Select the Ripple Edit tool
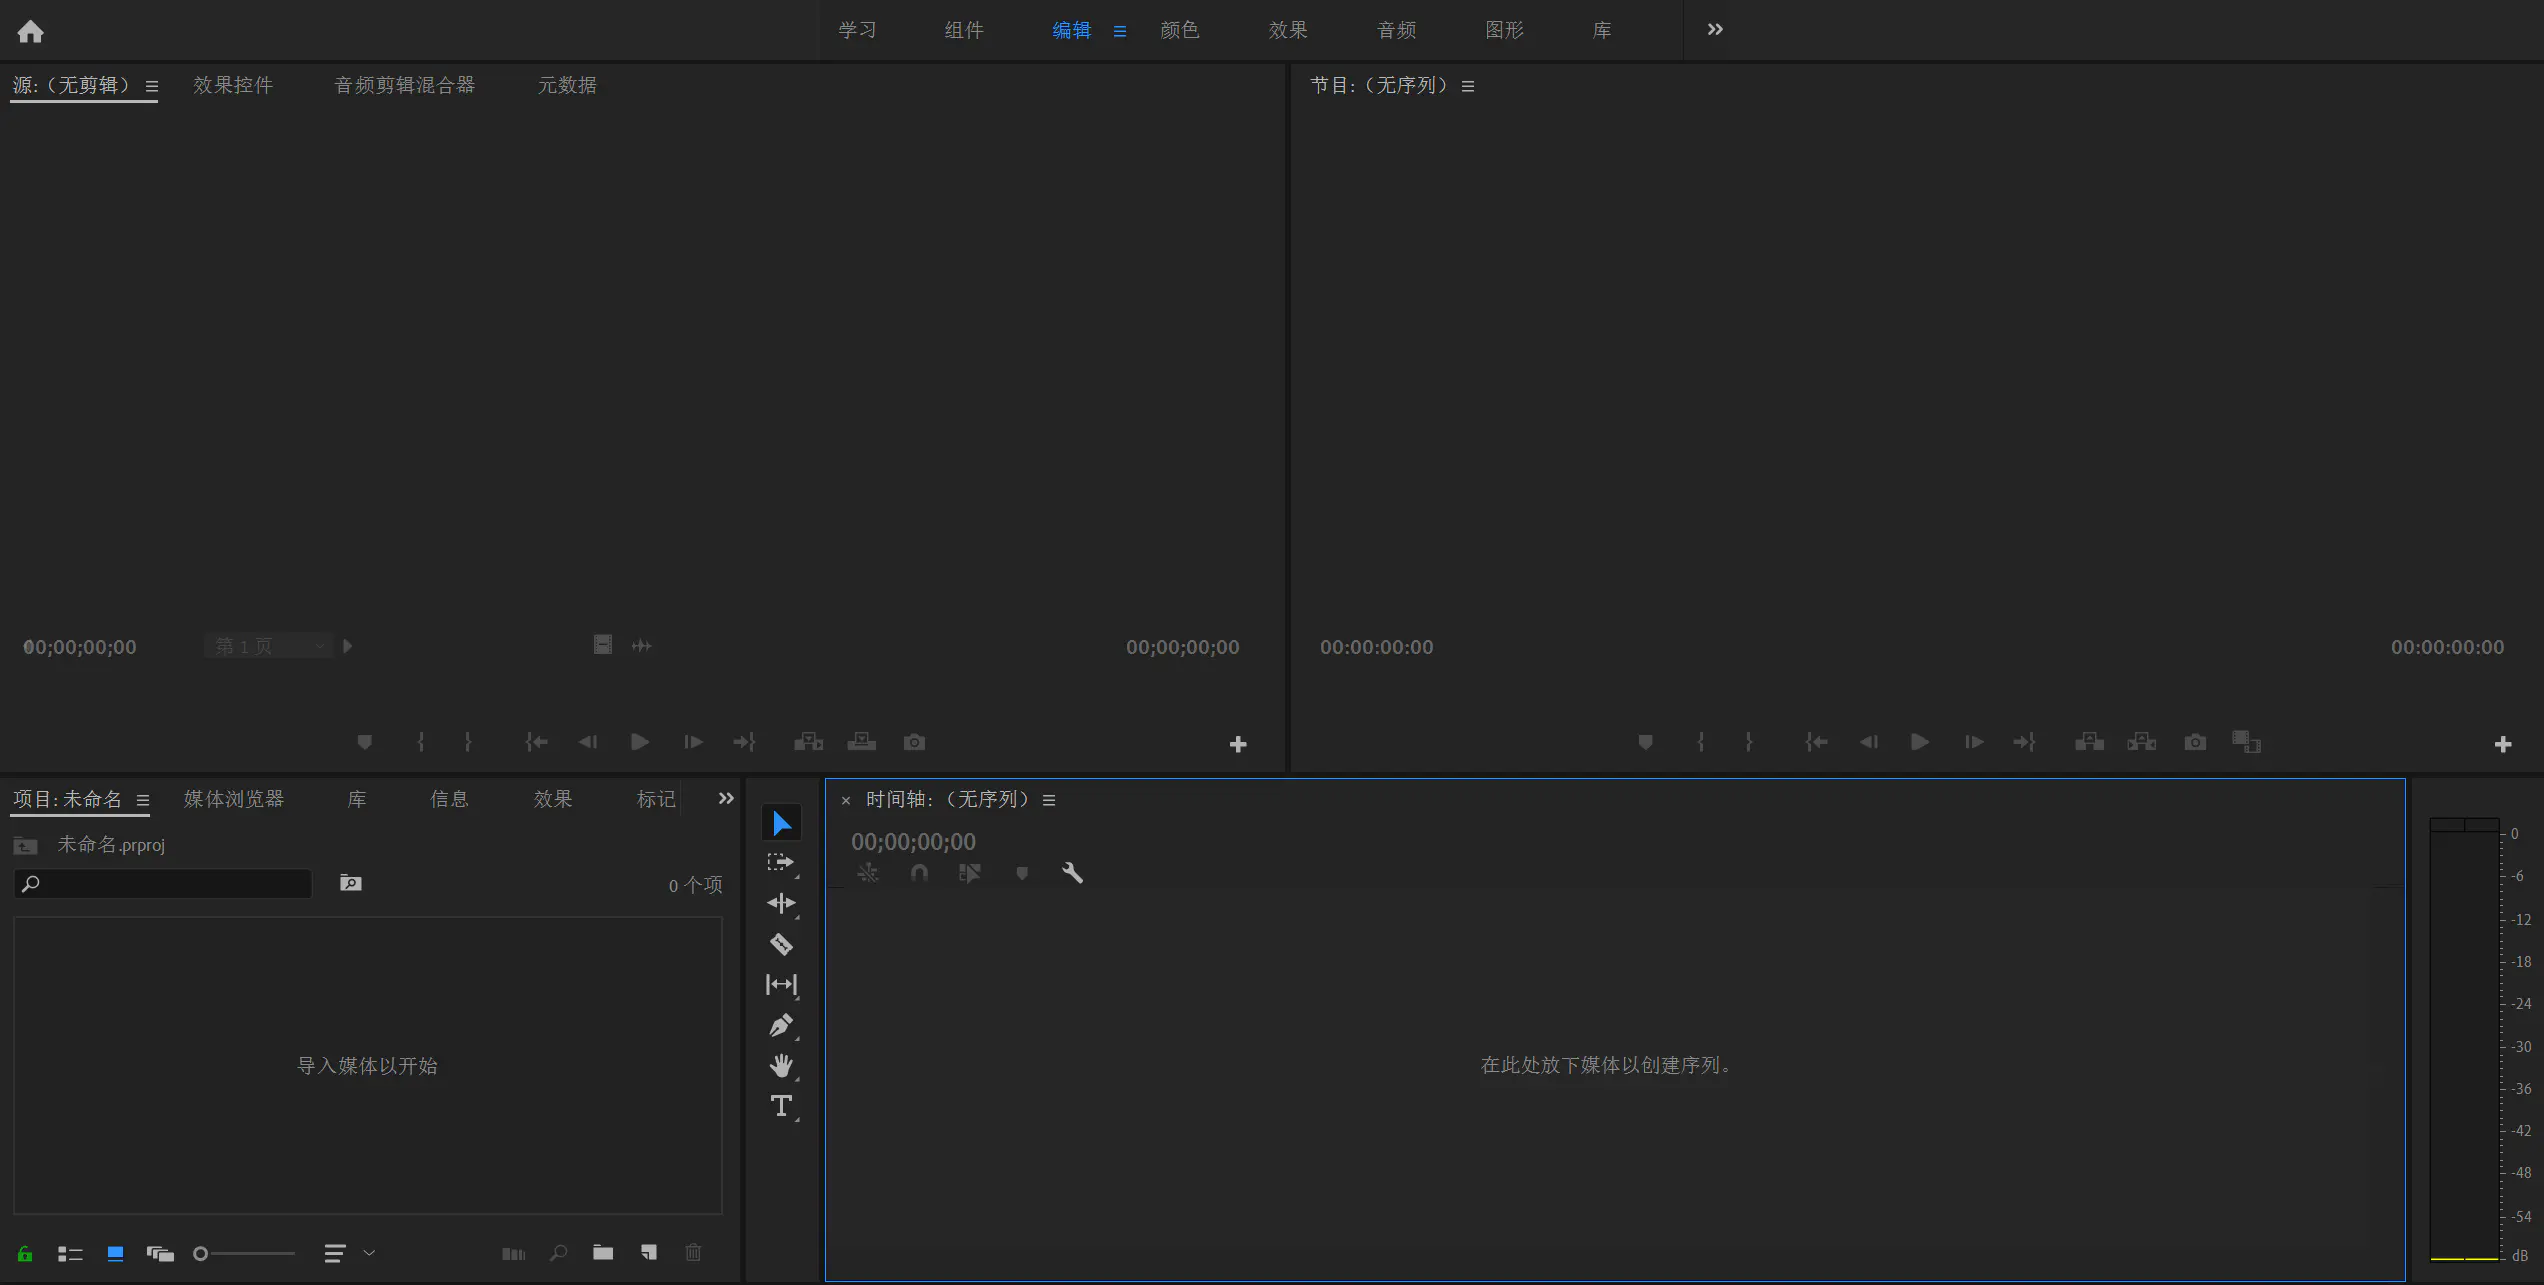Image resolution: width=2544 pixels, height=1285 pixels. [x=781, y=903]
